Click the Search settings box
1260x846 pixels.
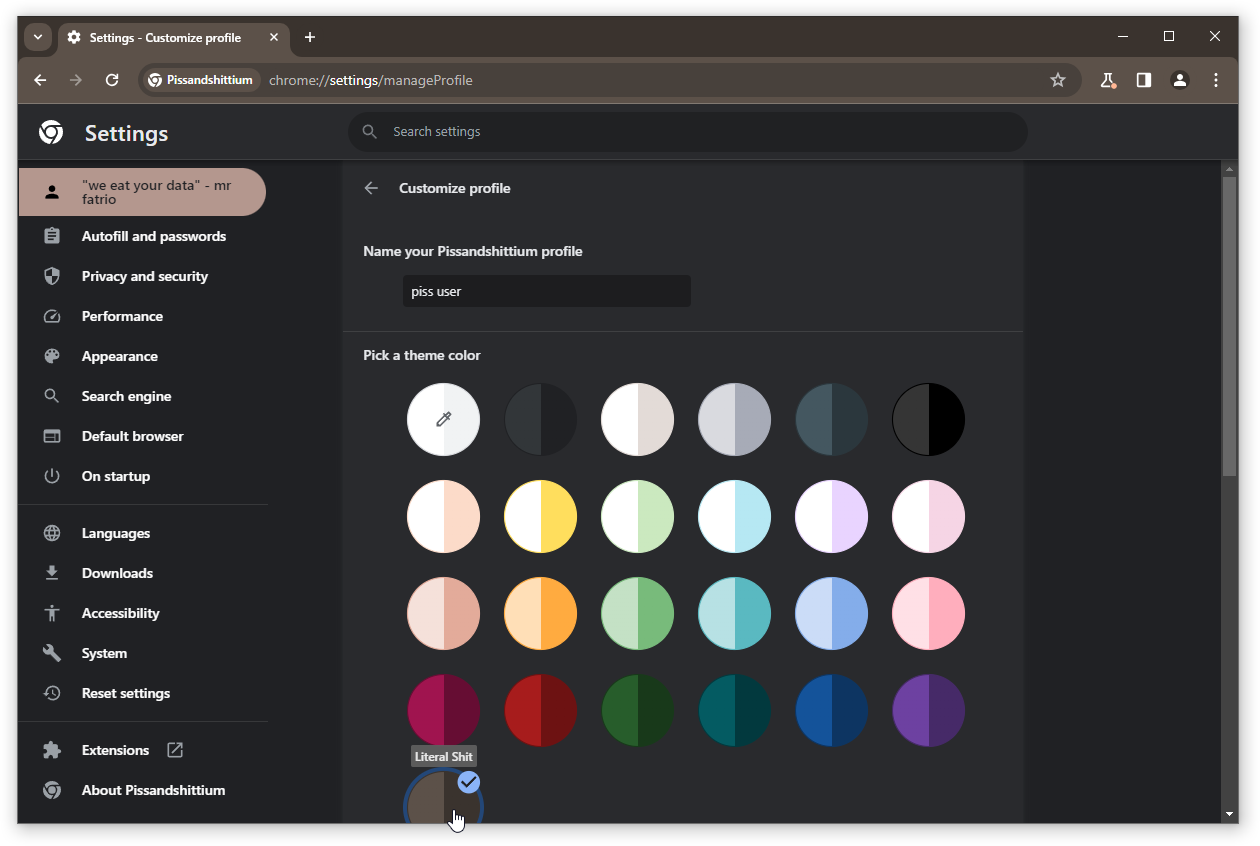(688, 132)
